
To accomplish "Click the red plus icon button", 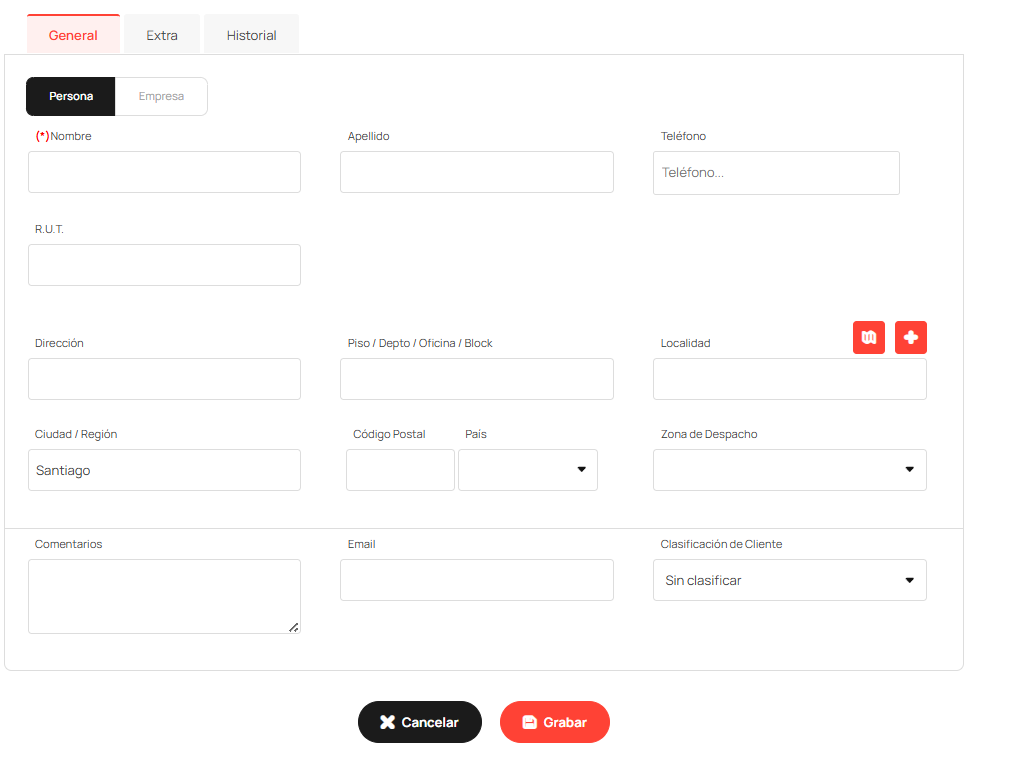I will pos(910,338).
